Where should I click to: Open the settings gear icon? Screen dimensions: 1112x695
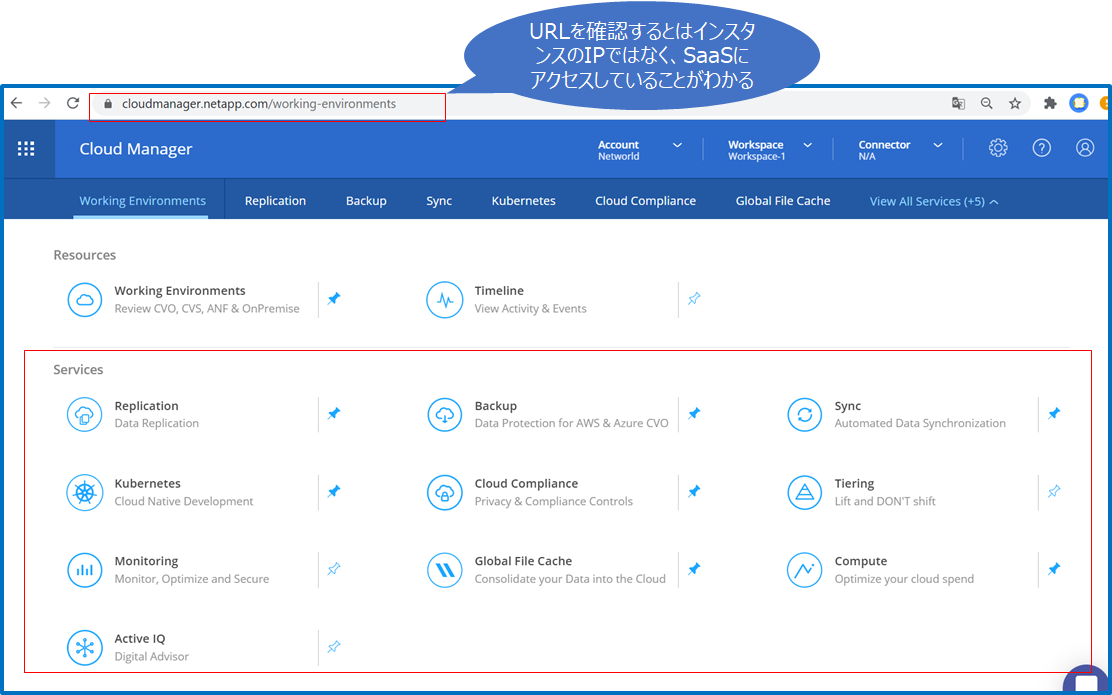998,148
